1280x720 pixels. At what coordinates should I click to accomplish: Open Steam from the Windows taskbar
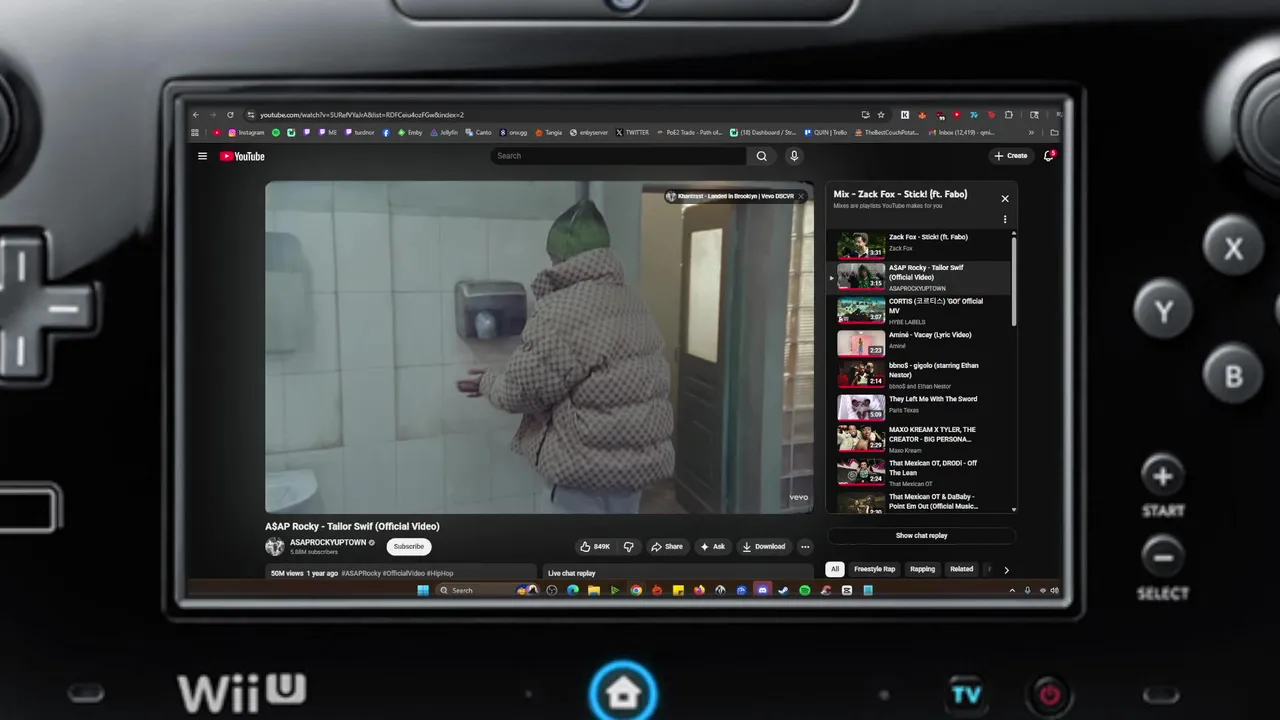(x=783, y=591)
